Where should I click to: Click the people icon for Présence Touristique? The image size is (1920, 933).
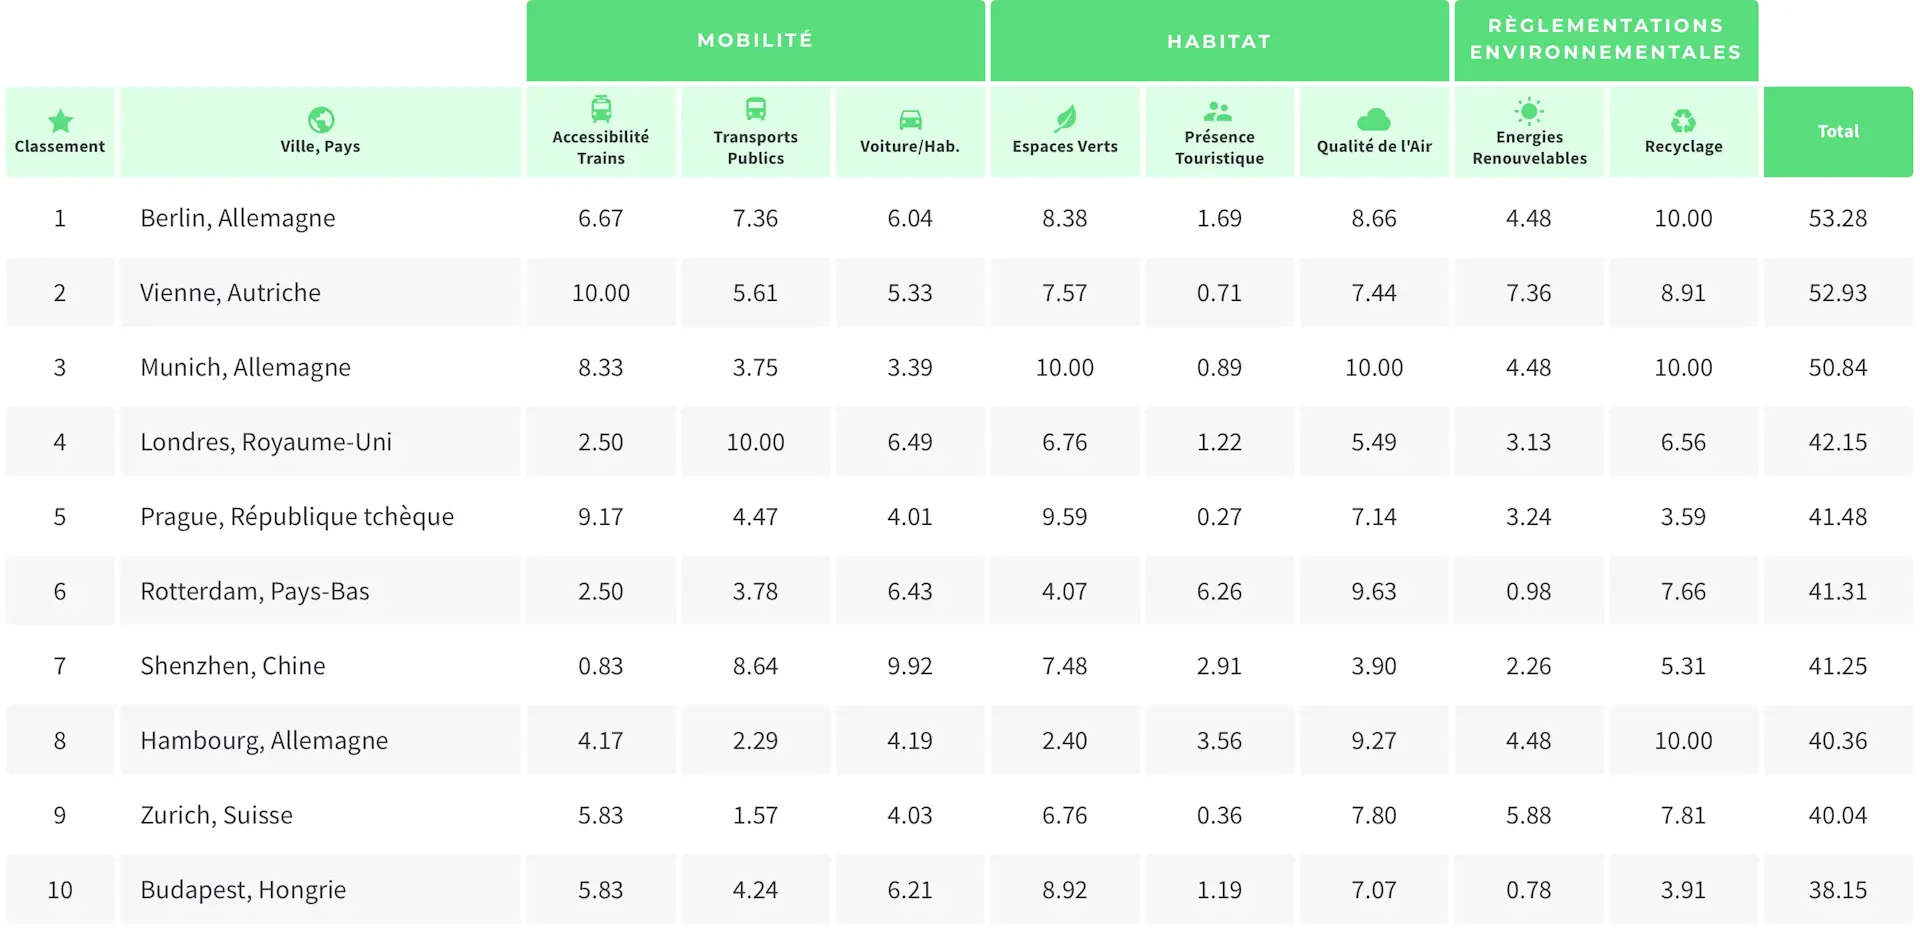click(x=1218, y=110)
